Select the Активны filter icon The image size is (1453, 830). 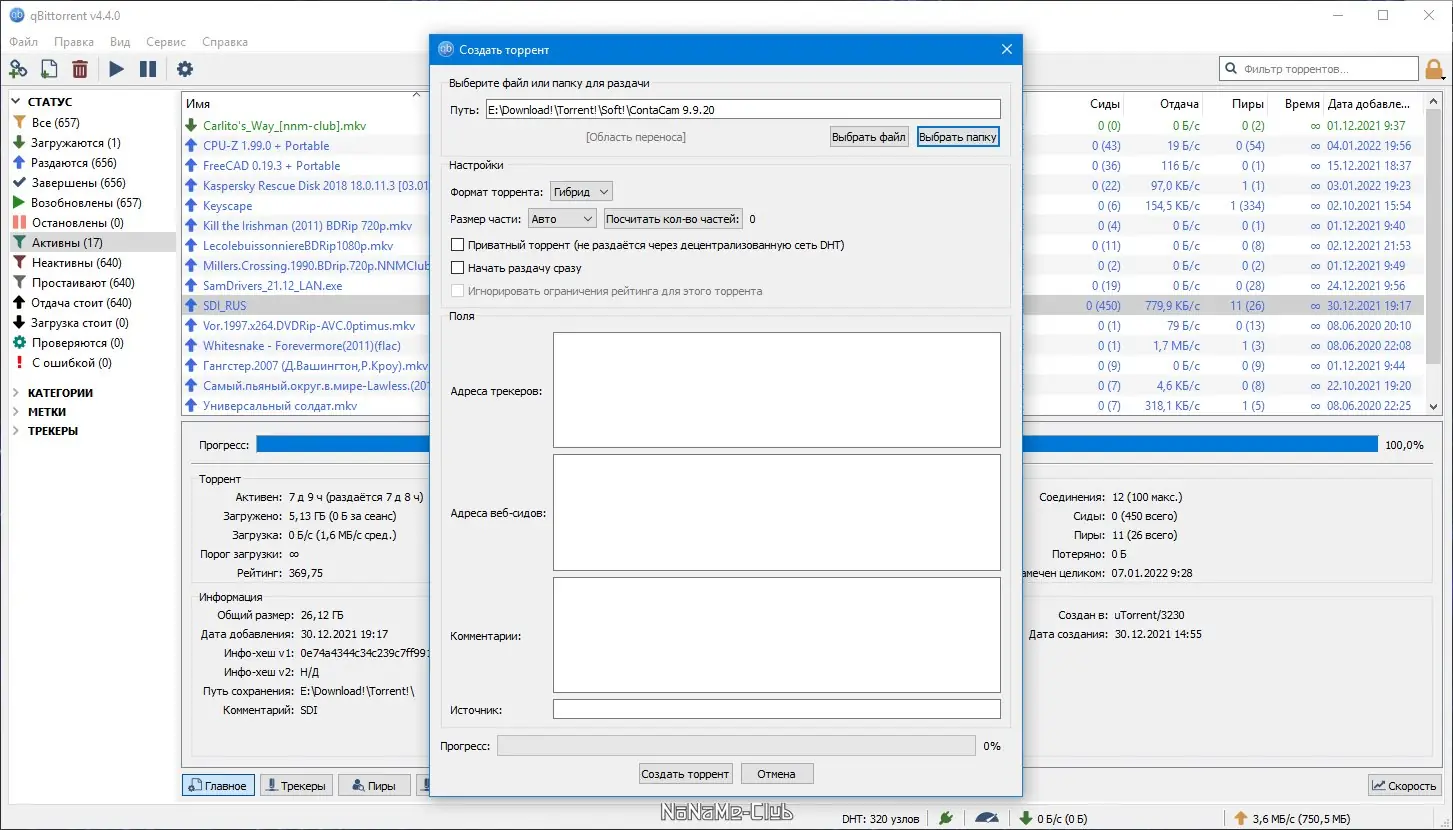click(19, 243)
